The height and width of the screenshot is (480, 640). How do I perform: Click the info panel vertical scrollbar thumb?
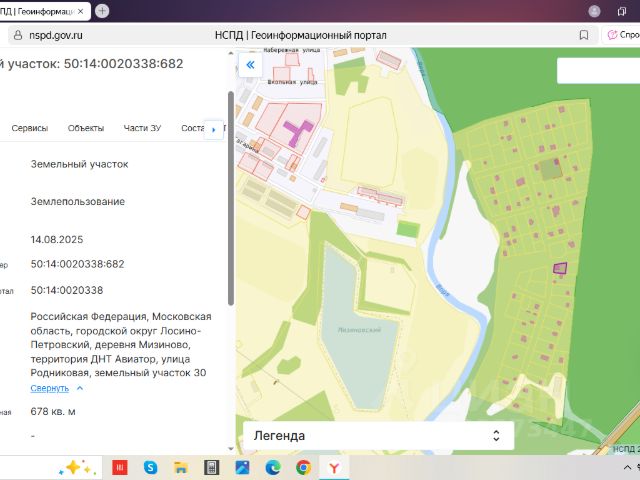tap(231, 198)
